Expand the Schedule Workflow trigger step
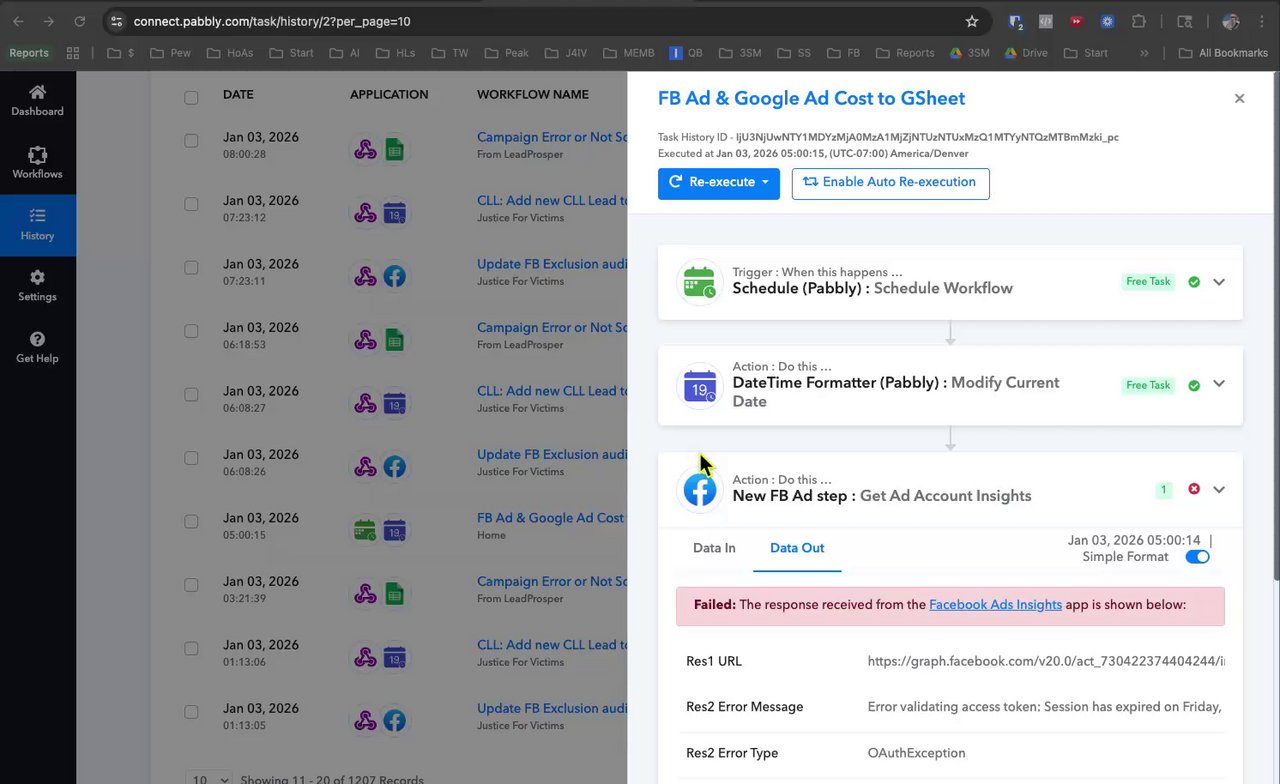The height and width of the screenshot is (784, 1280). (x=1219, y=282)
